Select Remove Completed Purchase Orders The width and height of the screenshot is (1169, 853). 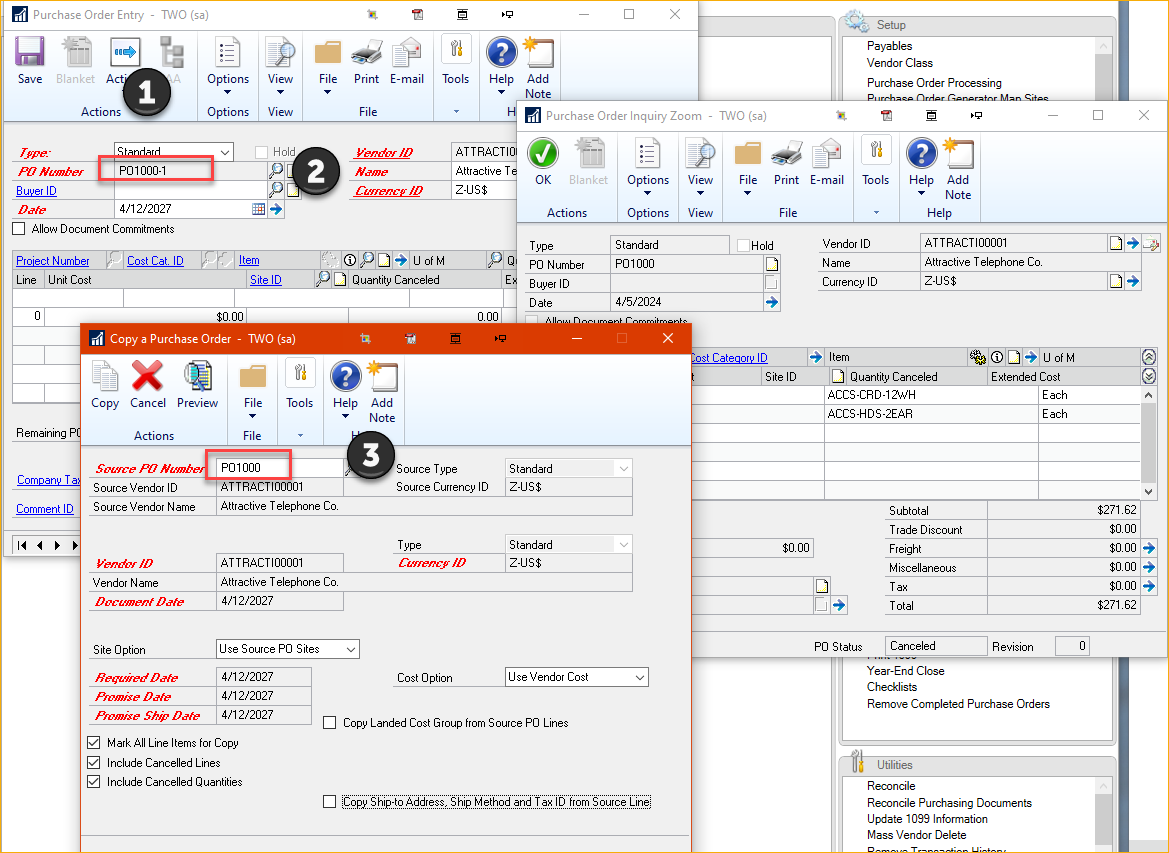(958, 704)
